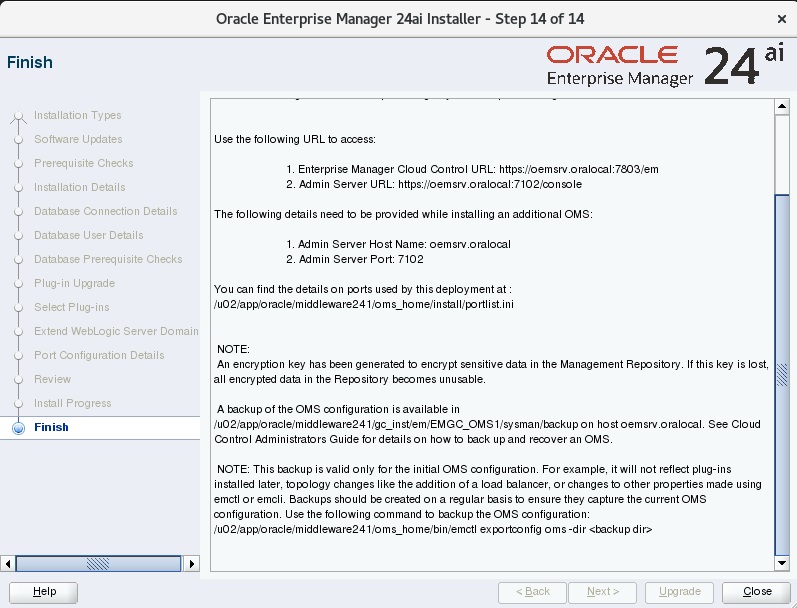Open the Help button
797x608 pixels.
(x=44, y=592)
